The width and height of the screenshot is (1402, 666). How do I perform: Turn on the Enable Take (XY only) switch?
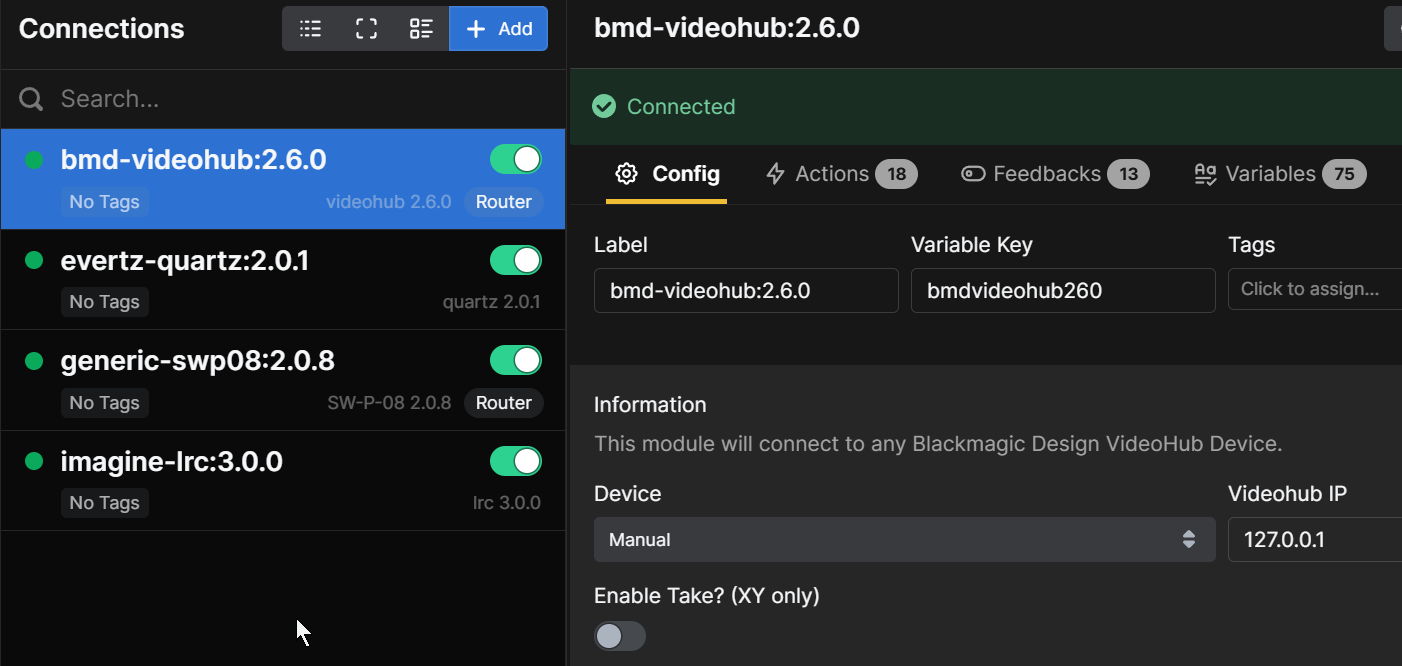620,636
